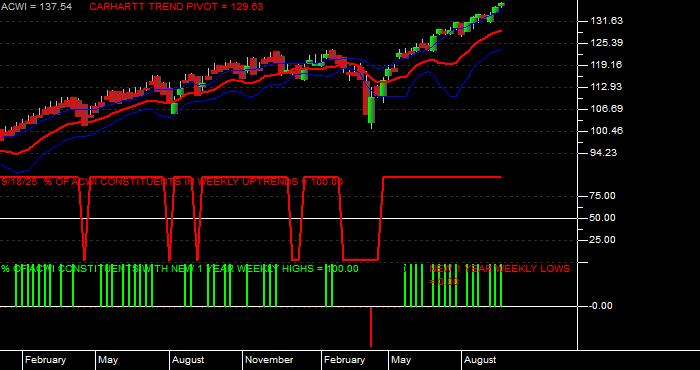This screenshot has height=370, width=700.
Task: Click the November time axis label
Action: point(269,360)
